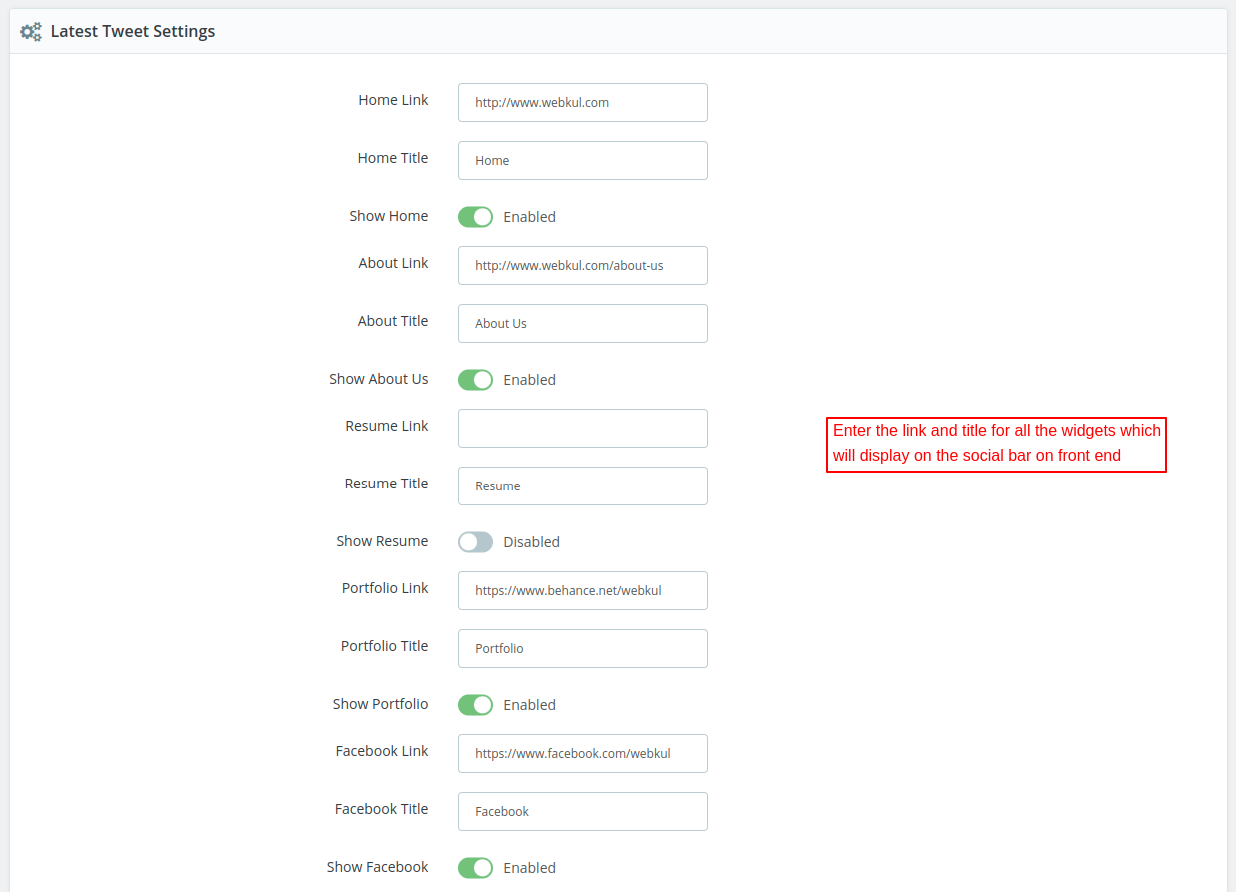Toggle the Show Facebook switch
1236x892 pixels.
tap(476, 868)
